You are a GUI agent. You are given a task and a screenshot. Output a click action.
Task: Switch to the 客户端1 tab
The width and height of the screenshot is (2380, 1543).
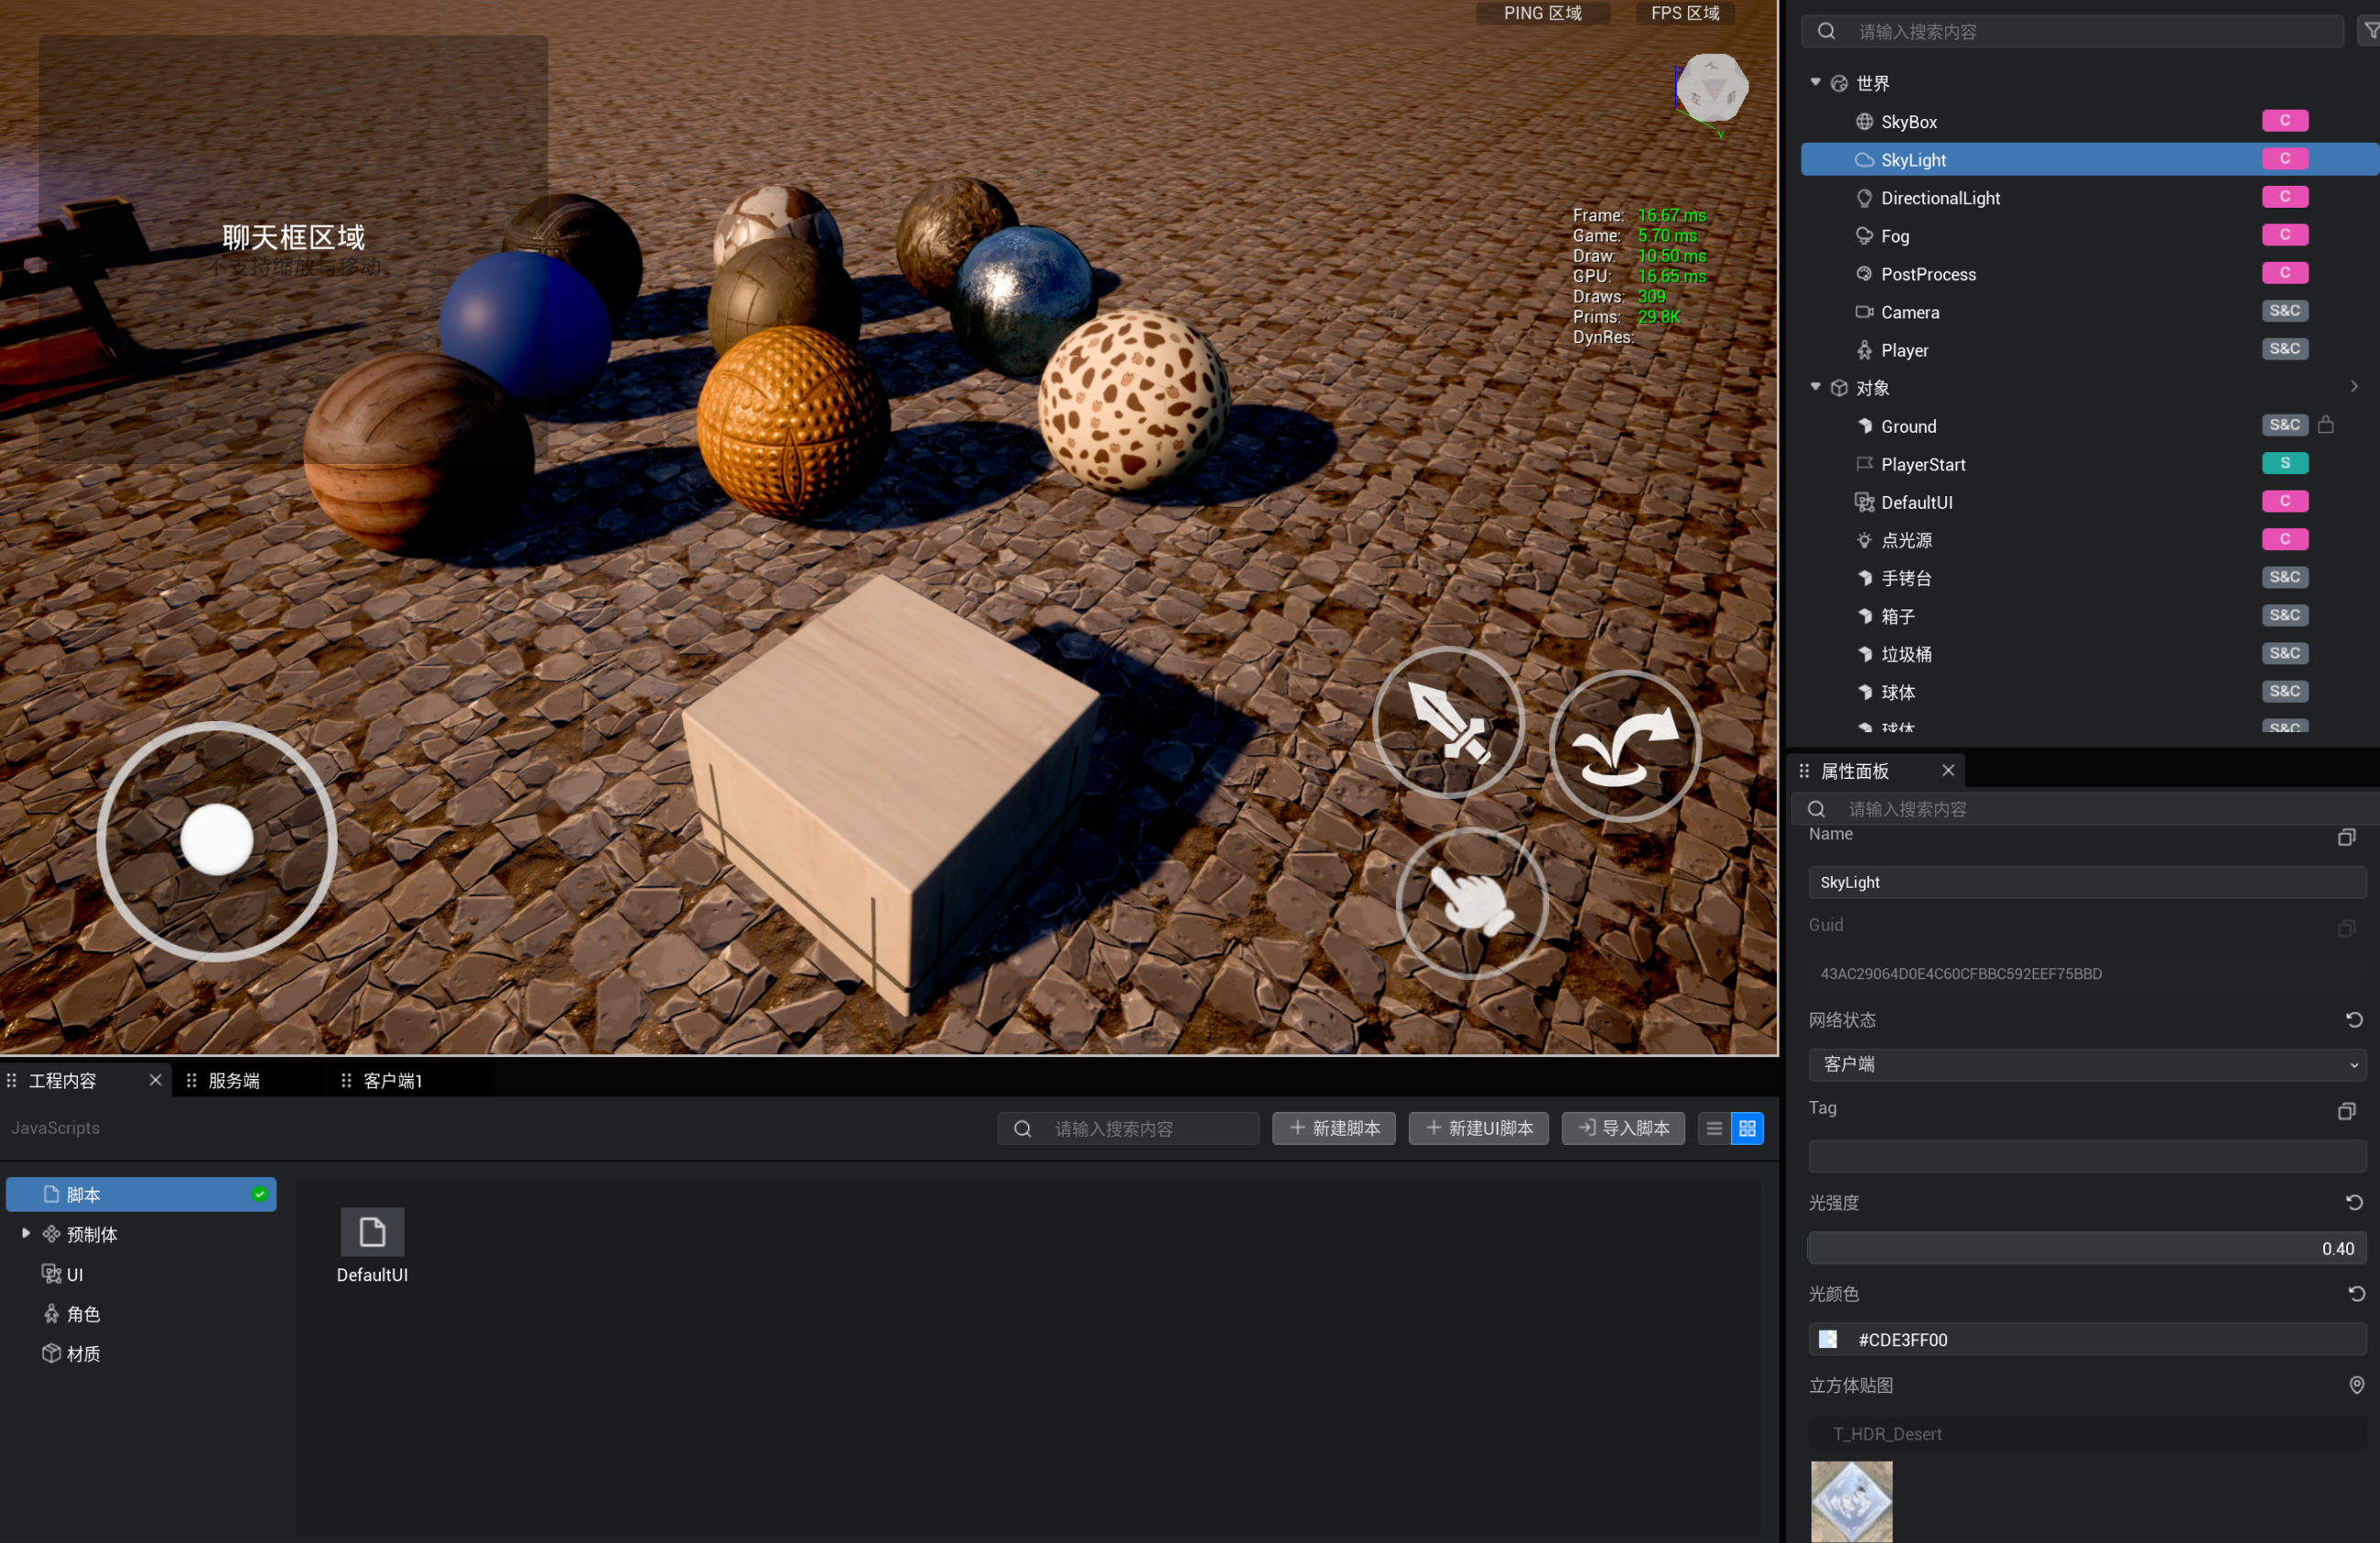[393, 1081]
